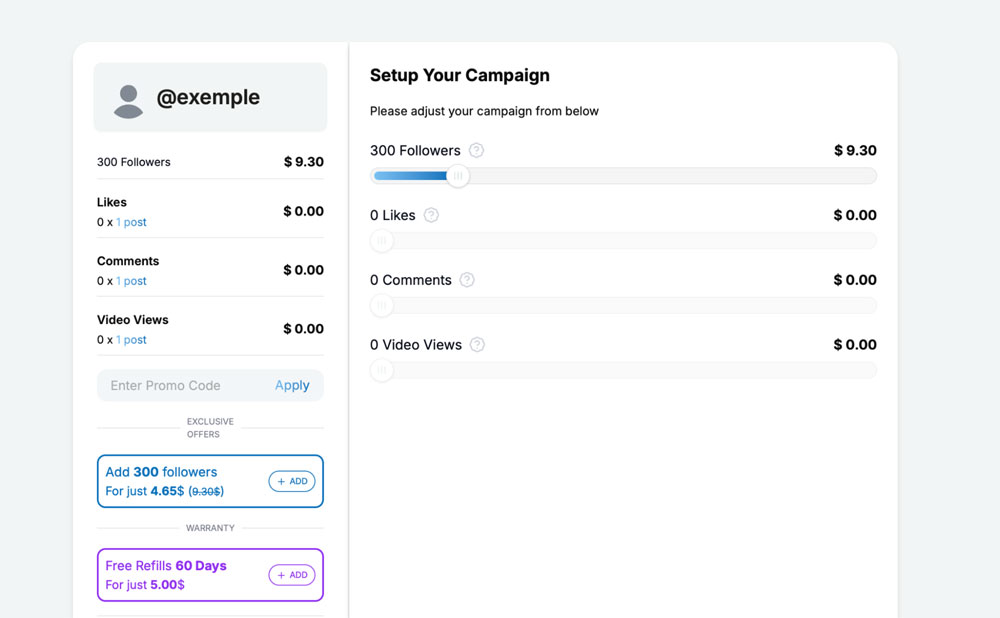Open the help tooltip icon for Comments
This screenshot has width=1000, height=618.
(x=467, y=280)
